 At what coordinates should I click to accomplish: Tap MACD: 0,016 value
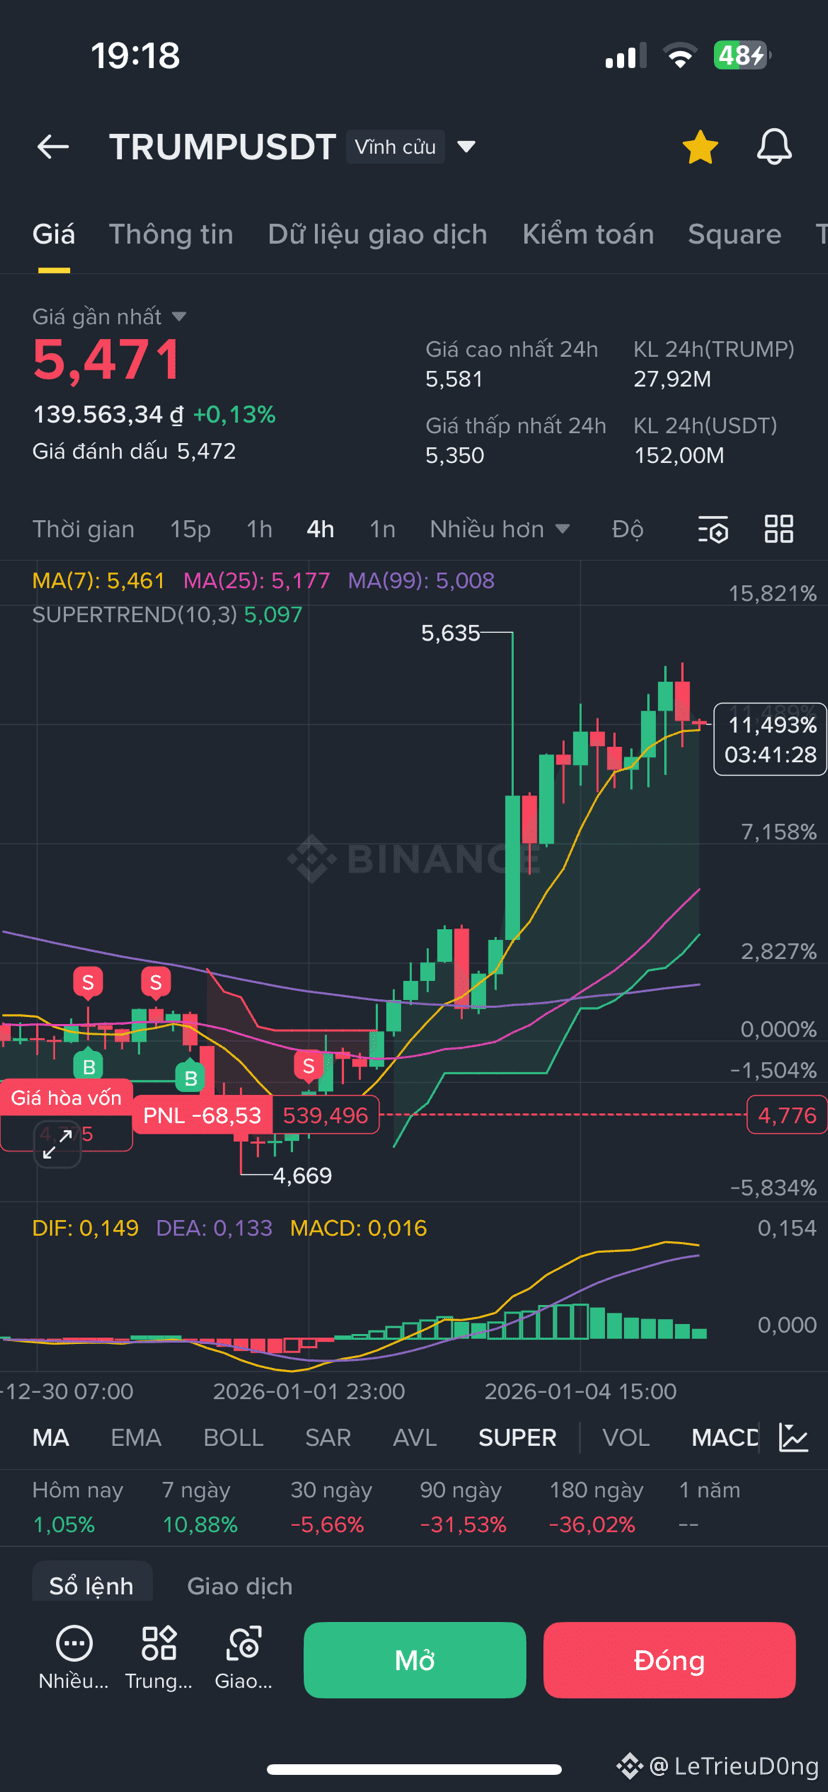coord(358,1228)
